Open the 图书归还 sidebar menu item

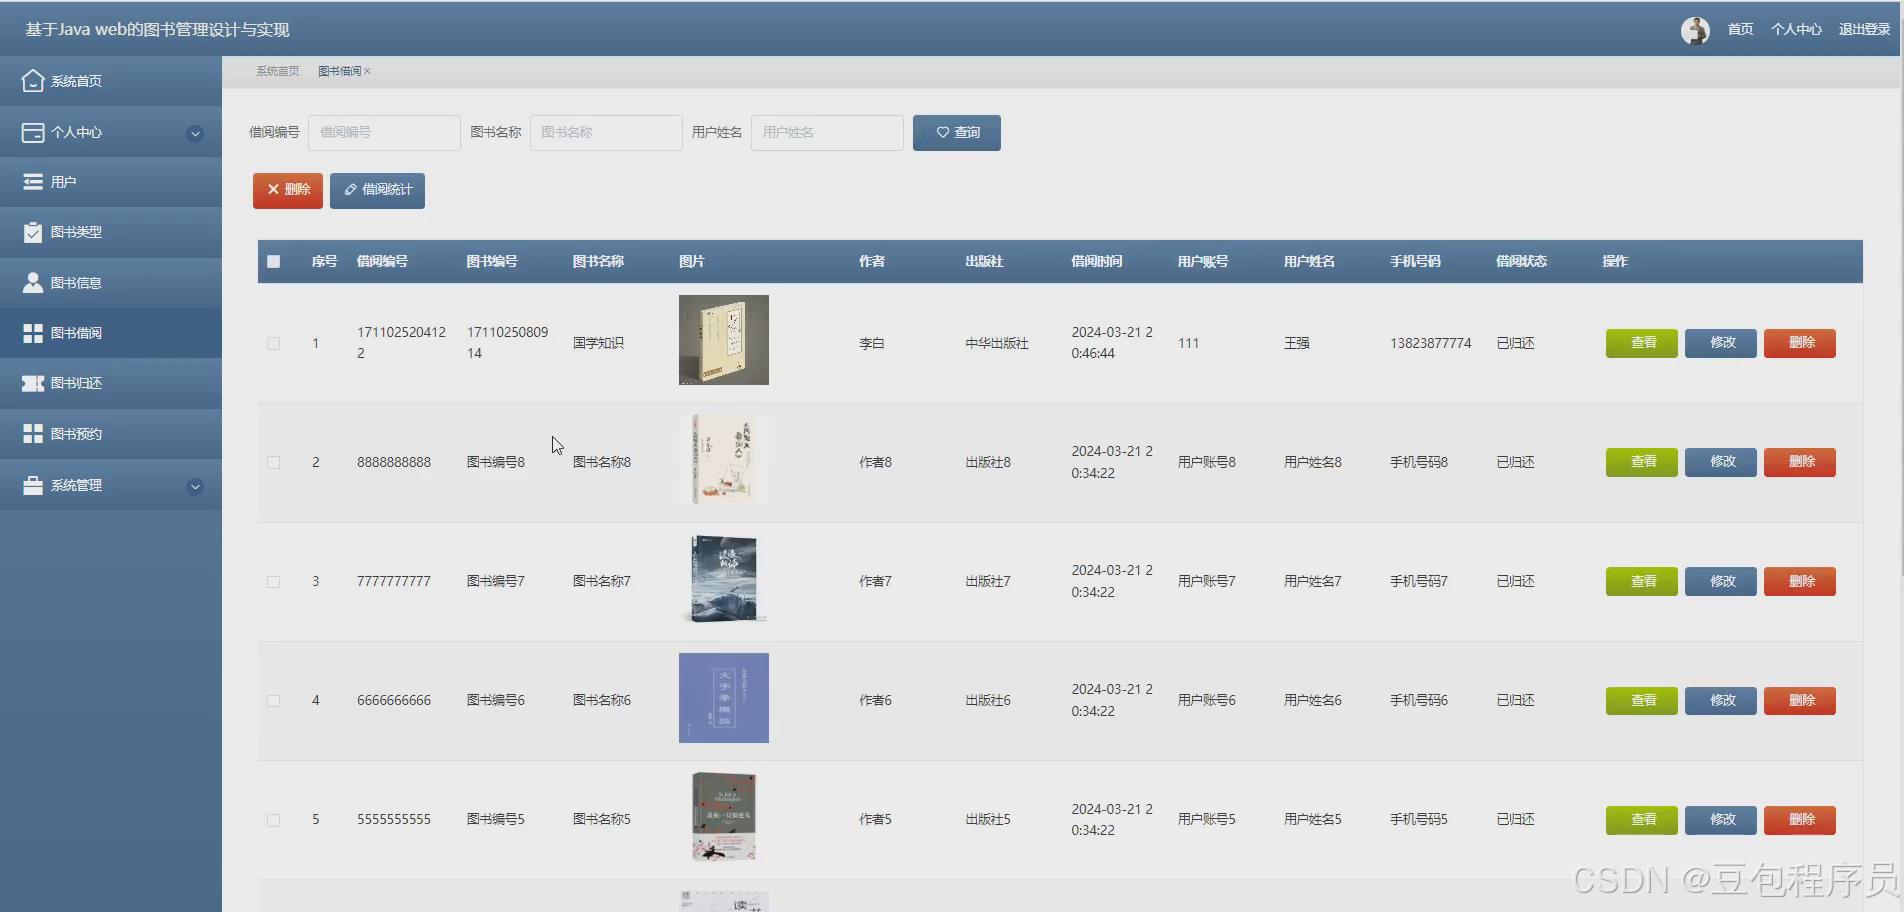[111, 383]
